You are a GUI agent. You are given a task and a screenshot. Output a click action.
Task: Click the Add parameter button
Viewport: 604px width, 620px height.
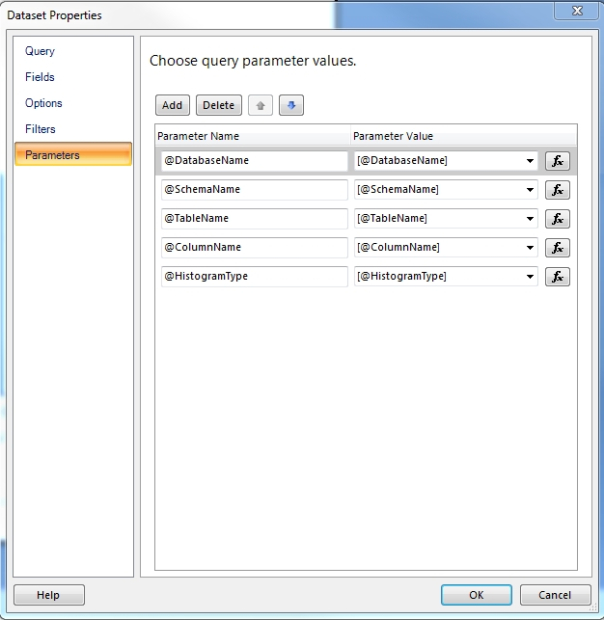[x=172, y=105]
